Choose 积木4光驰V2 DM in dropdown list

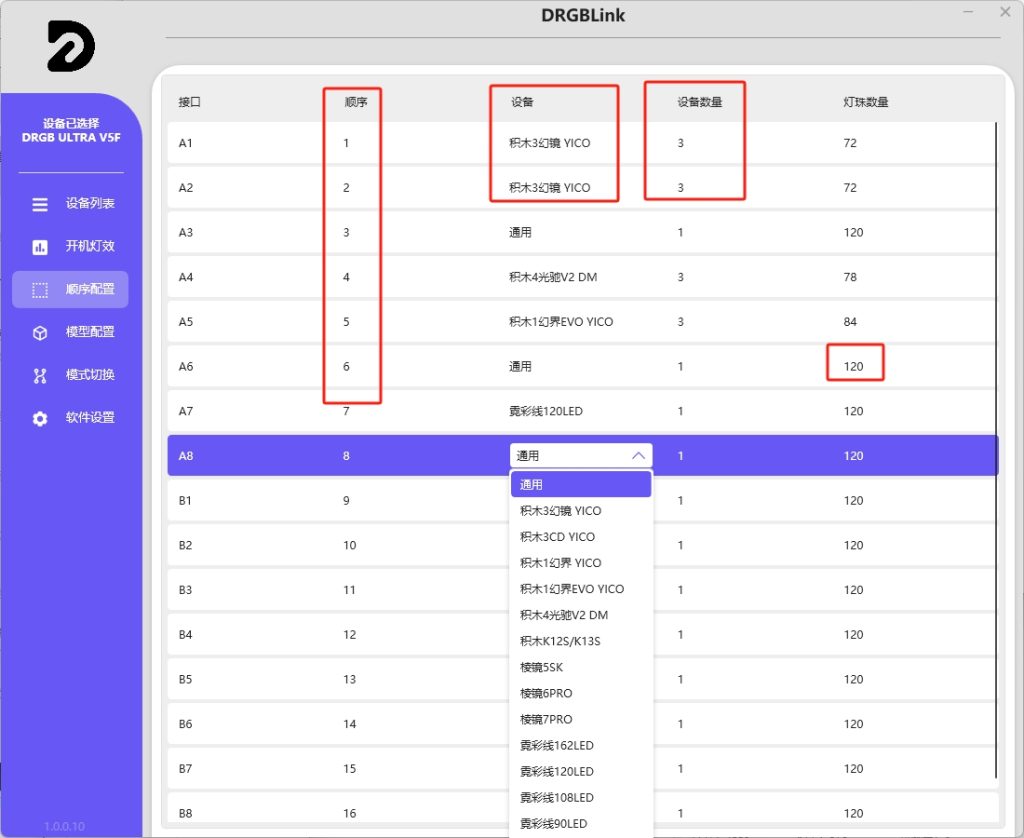coord(581,615)
